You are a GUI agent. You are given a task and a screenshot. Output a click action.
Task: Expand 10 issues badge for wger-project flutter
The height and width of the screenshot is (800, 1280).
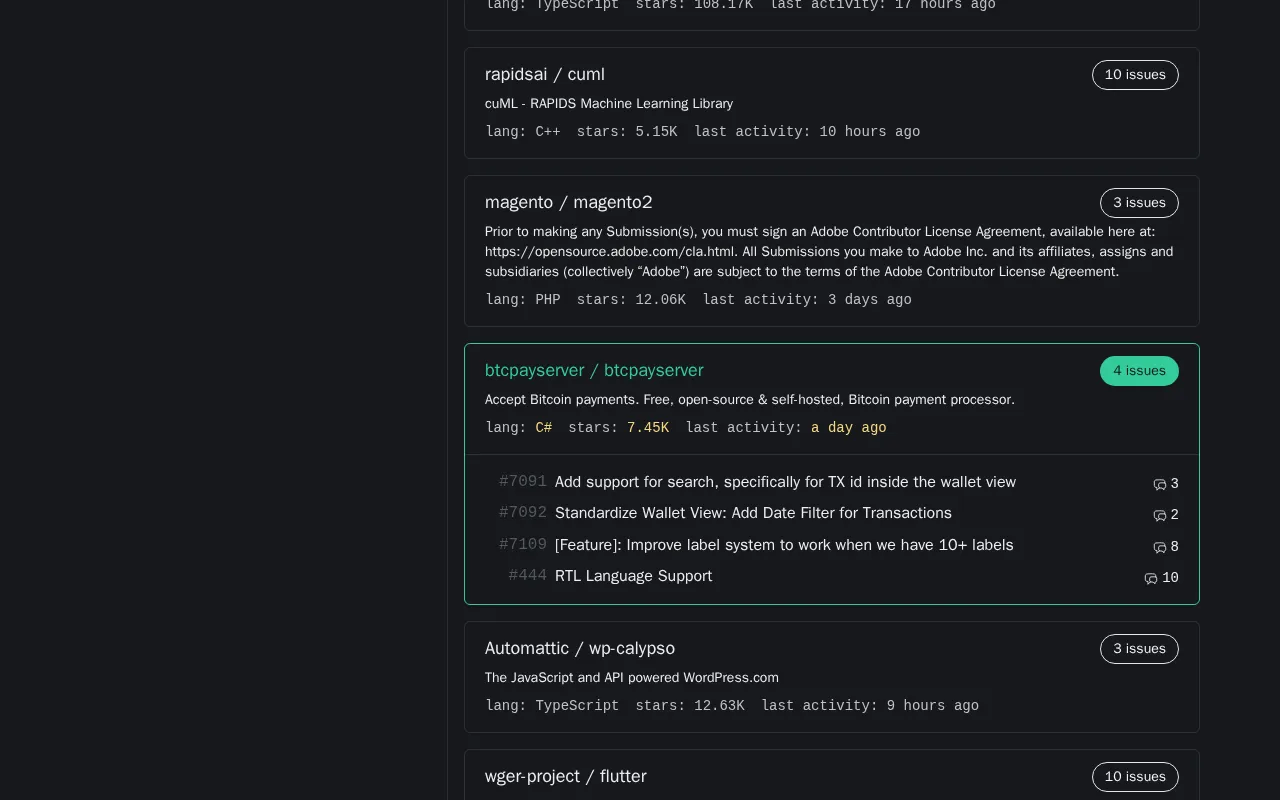pos(1135,777)
